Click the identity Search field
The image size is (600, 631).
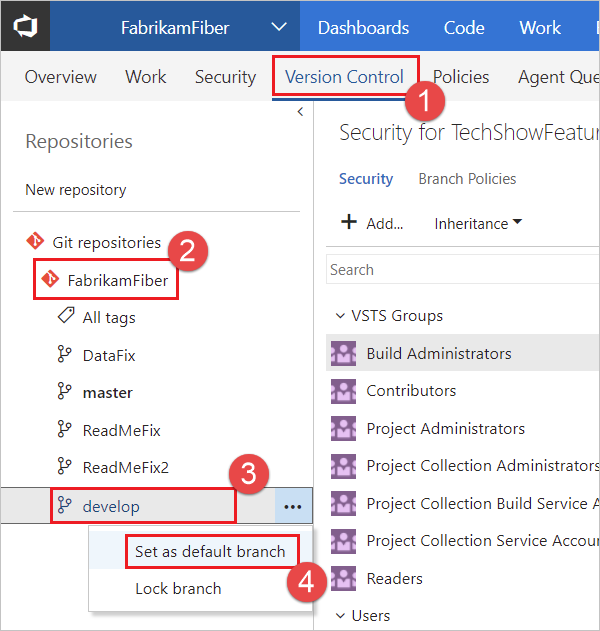tap(462, 270)
